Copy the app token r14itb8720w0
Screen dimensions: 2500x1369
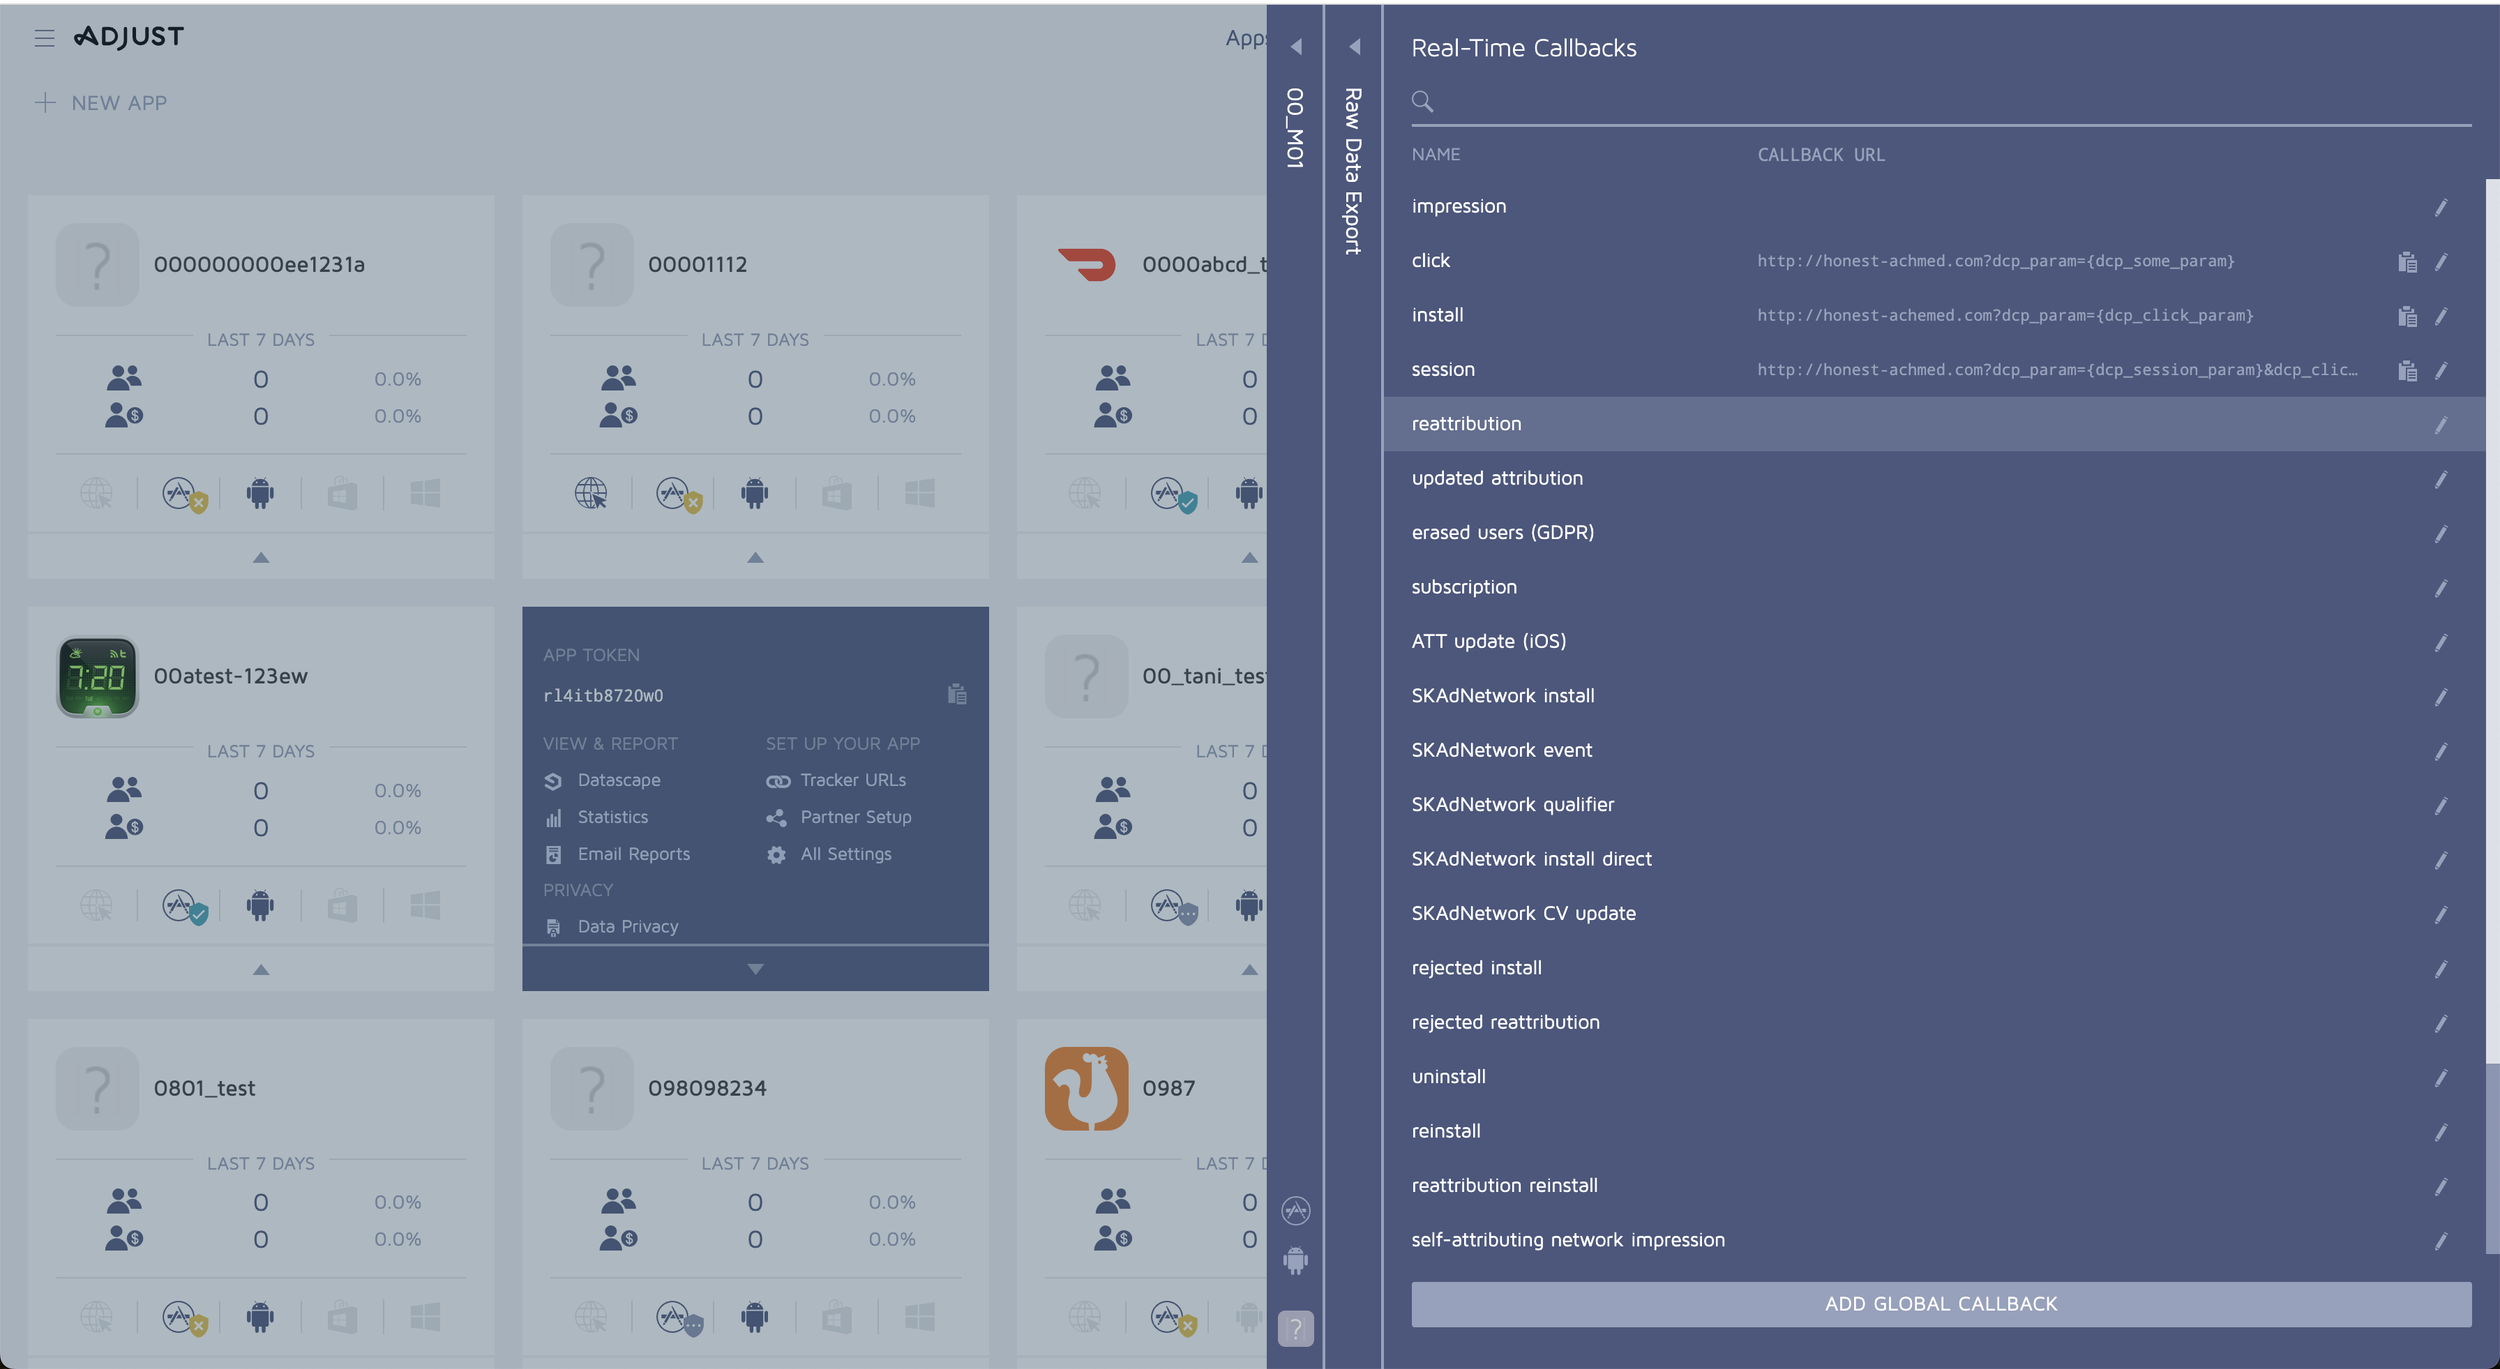pyautogui.click(x=957, y=694)
